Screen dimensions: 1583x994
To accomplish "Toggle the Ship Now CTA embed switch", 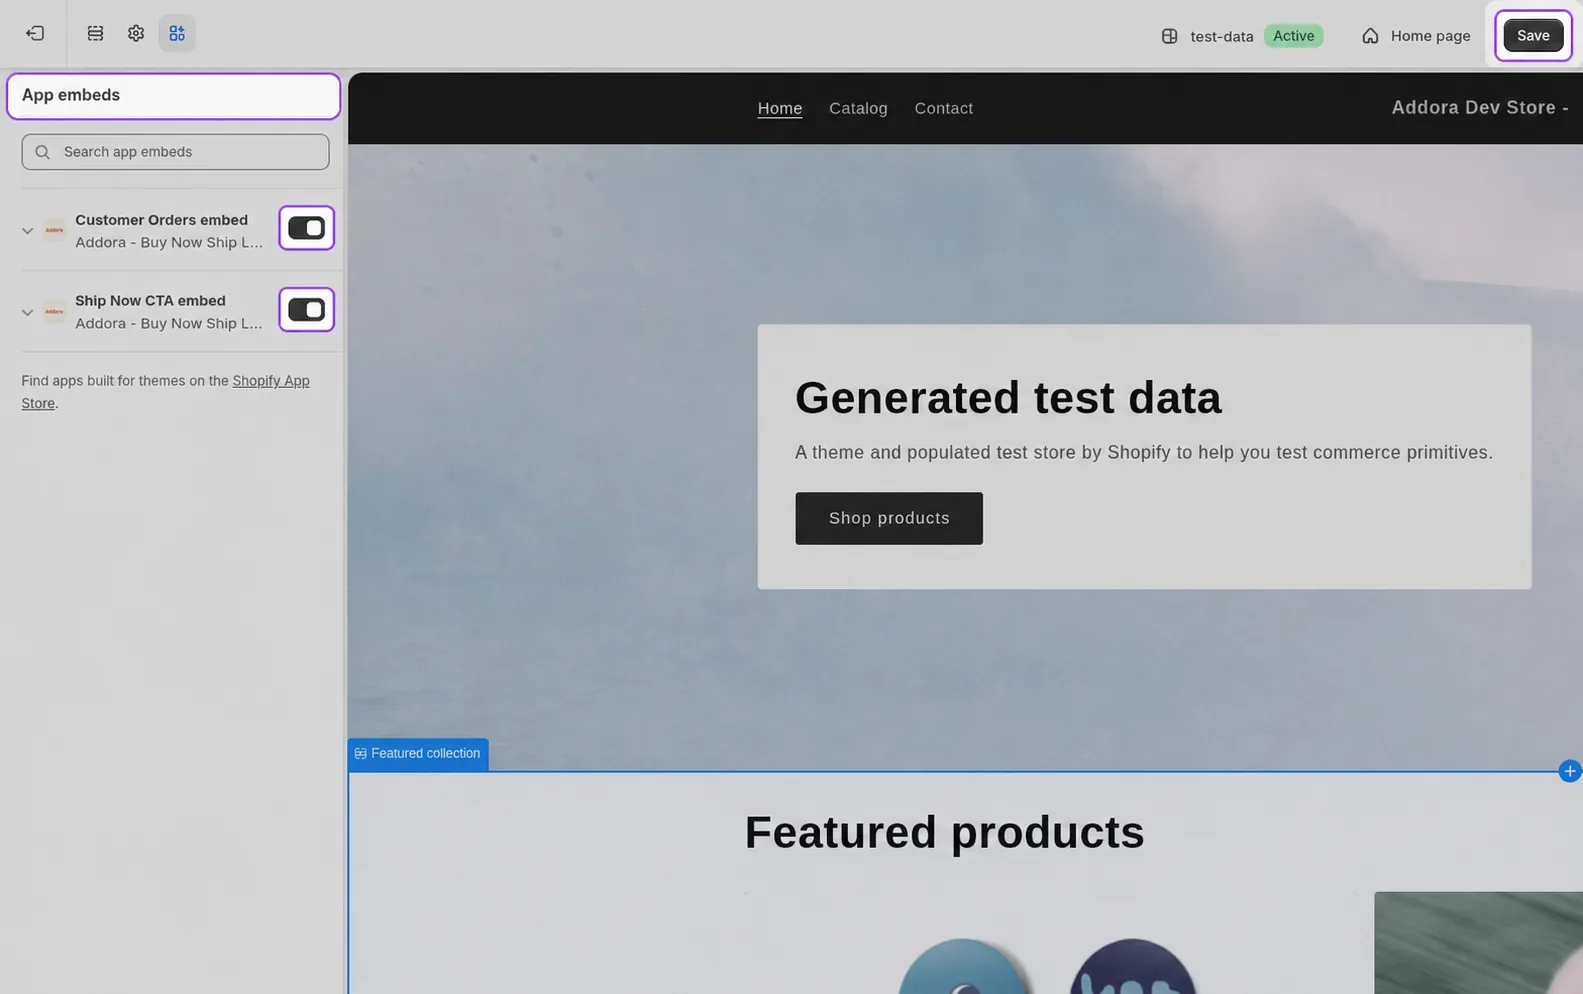I will (x=306, y=310).
